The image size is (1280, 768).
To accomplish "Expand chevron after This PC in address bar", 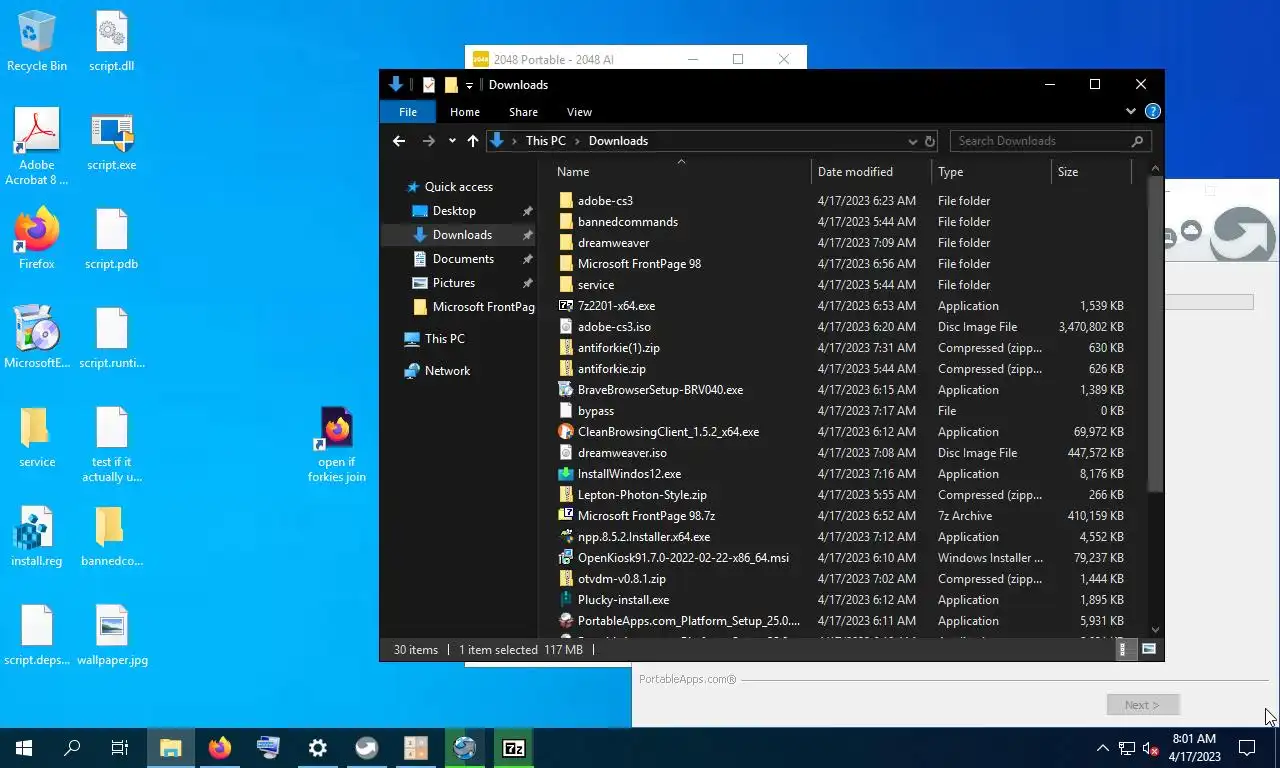I will (x=577, y=141).
